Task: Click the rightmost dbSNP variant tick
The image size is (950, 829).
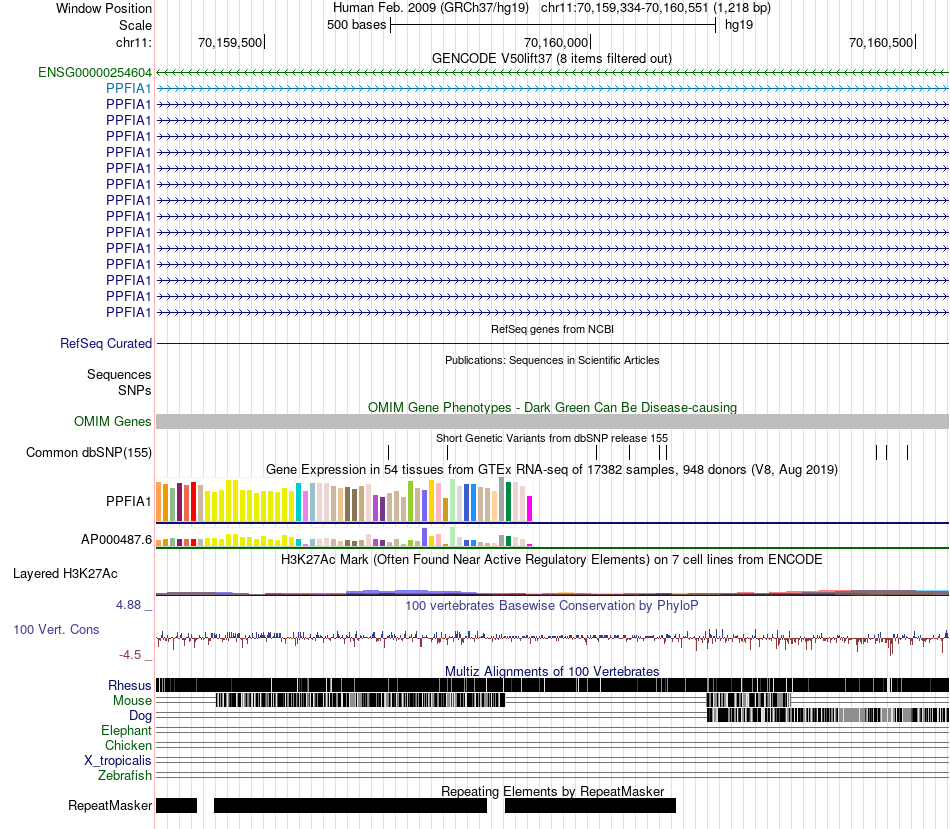Action: pos(908,452)
